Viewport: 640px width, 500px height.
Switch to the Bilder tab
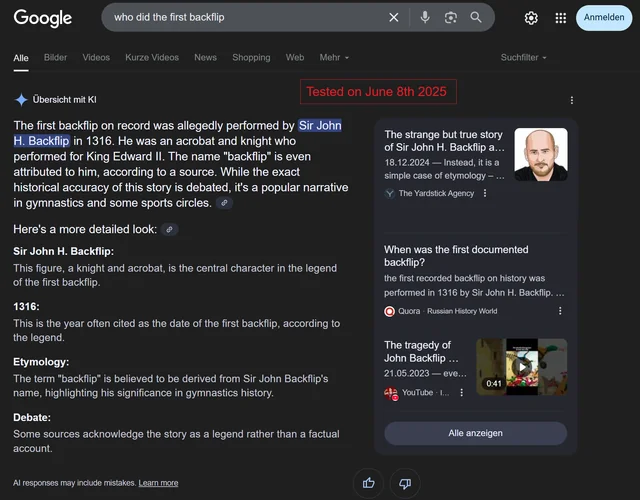click(55, 57)
